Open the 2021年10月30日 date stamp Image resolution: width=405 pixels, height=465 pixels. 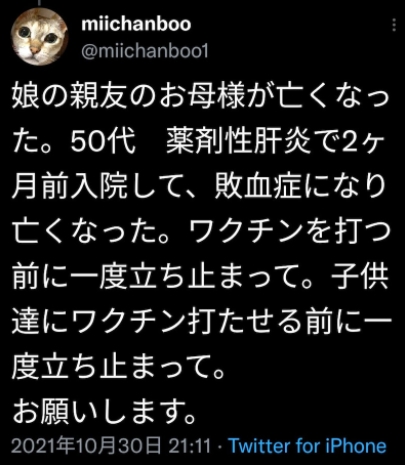[x=87, y=446]
